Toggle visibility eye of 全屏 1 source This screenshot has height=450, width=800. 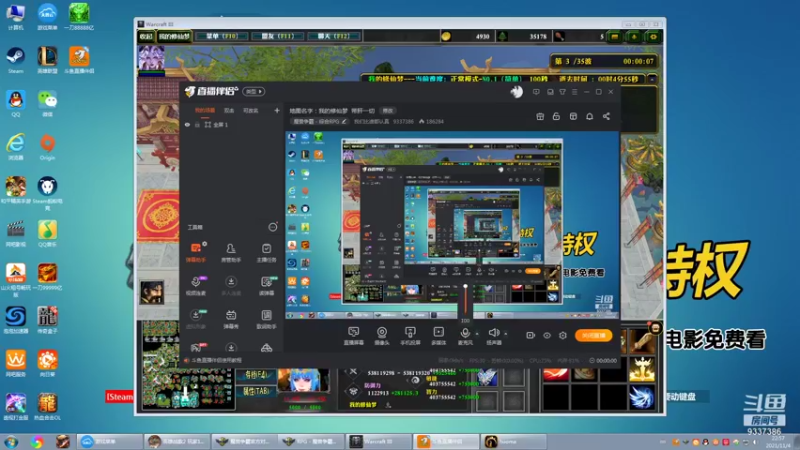coord(187,124)
